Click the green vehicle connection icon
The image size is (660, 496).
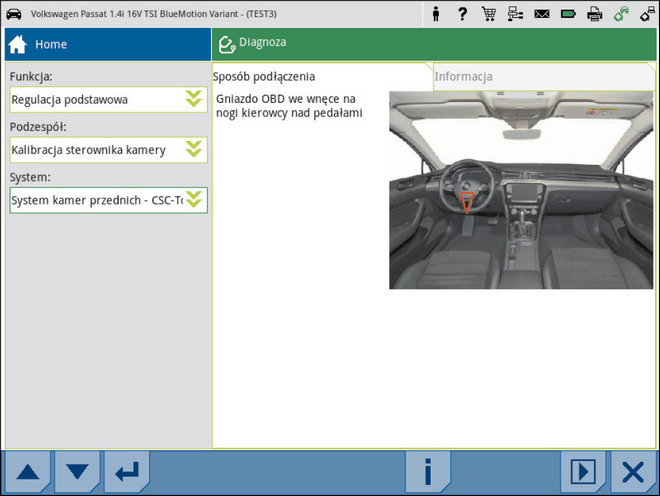tap(620, 14)
